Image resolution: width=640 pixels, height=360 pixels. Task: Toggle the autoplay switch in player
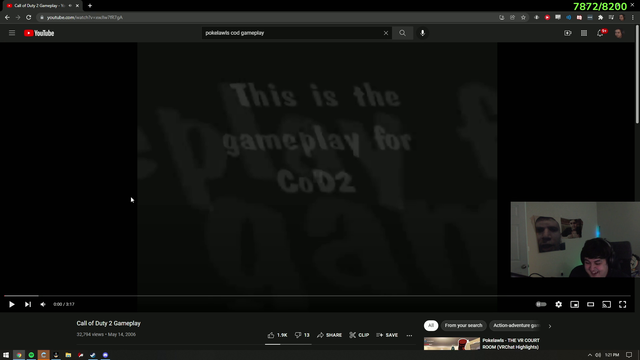(x=541, y=304)
